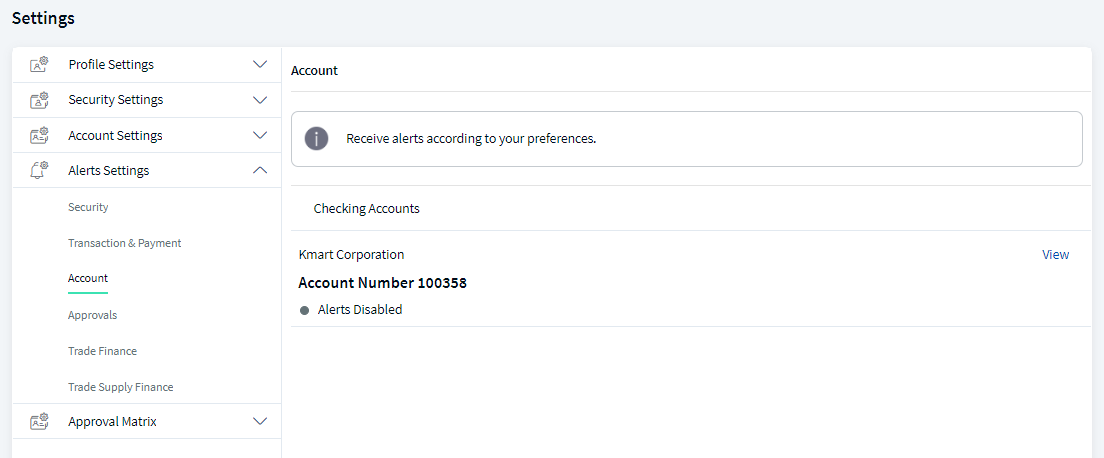Click the Profile Settings icon
The image size is (1104, 458).
39,64
